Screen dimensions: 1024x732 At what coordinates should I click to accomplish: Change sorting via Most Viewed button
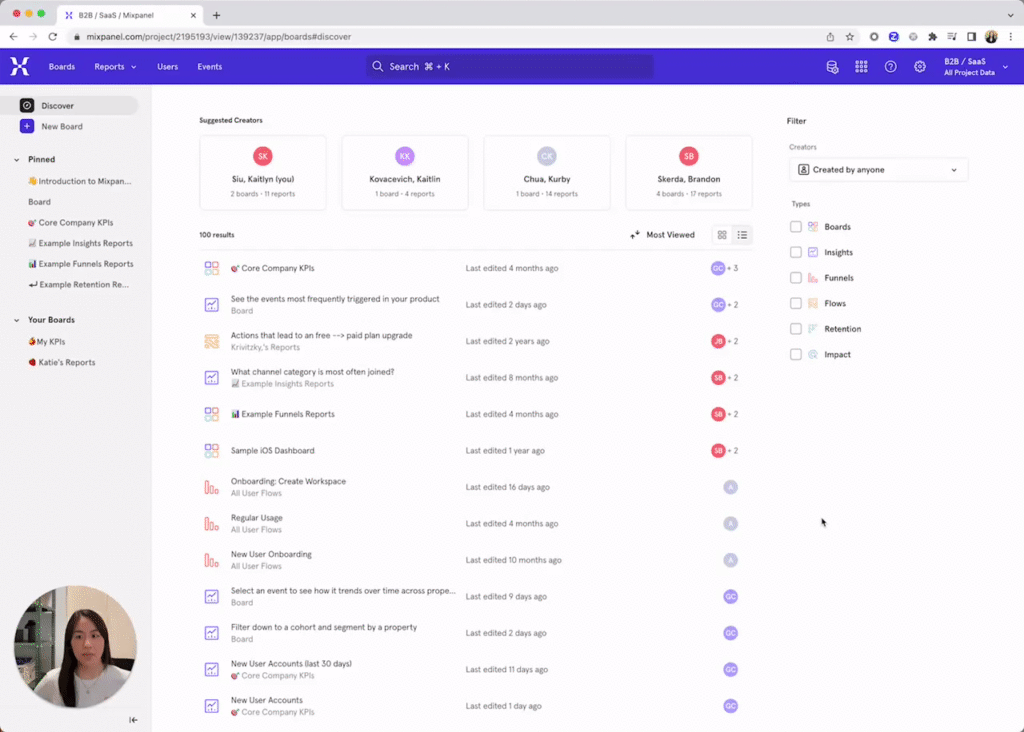tap(662, 235)
